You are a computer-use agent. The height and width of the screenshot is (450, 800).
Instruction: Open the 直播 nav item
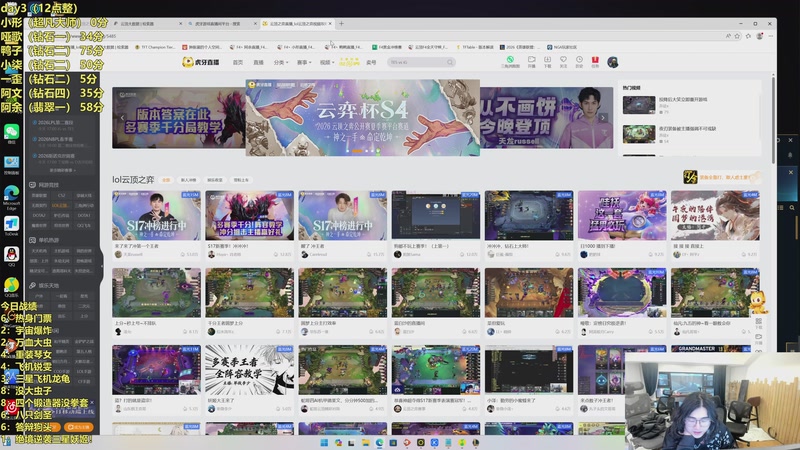[259, 62]
